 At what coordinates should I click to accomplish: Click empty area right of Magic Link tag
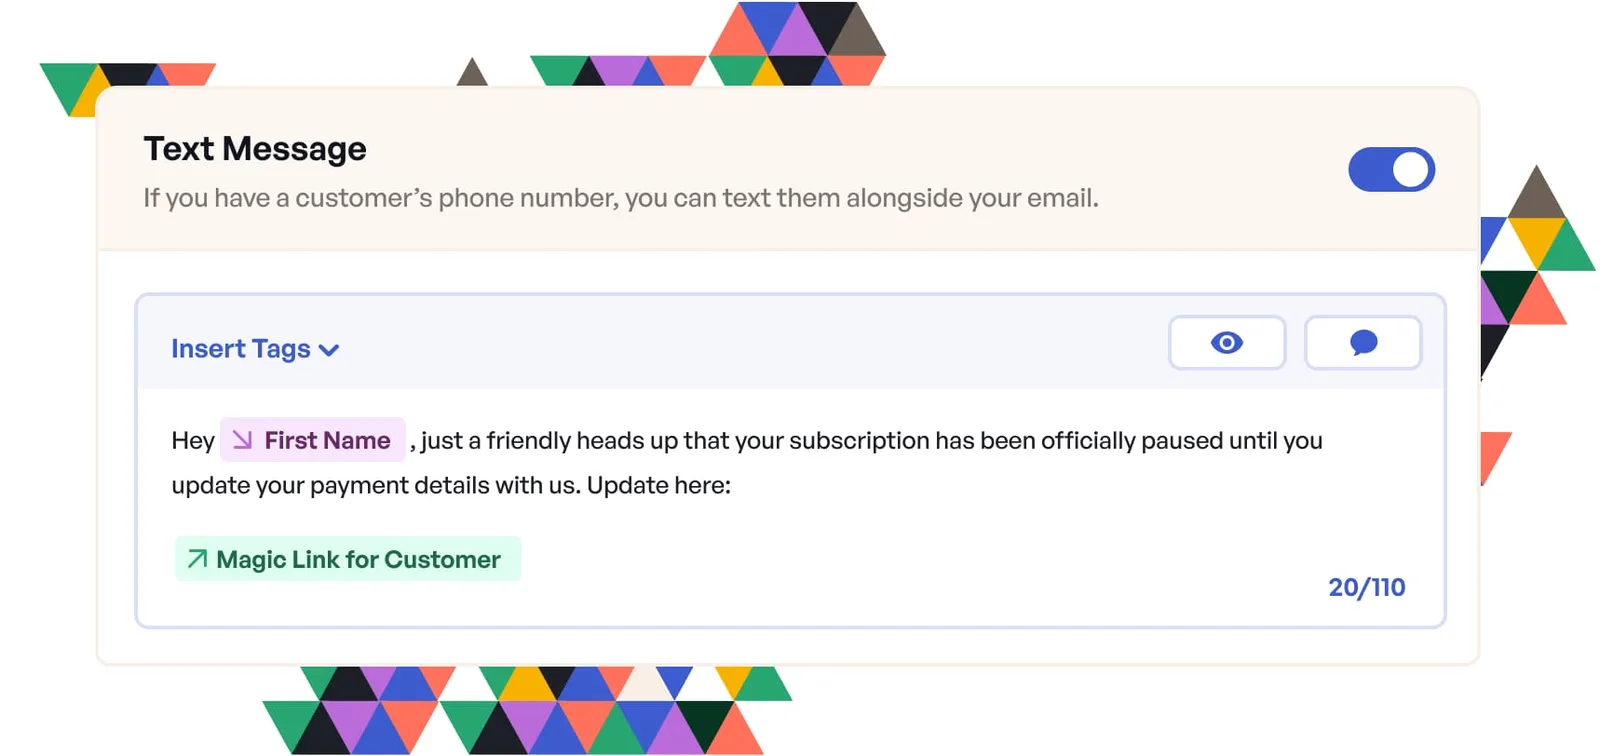coord(900,560)
